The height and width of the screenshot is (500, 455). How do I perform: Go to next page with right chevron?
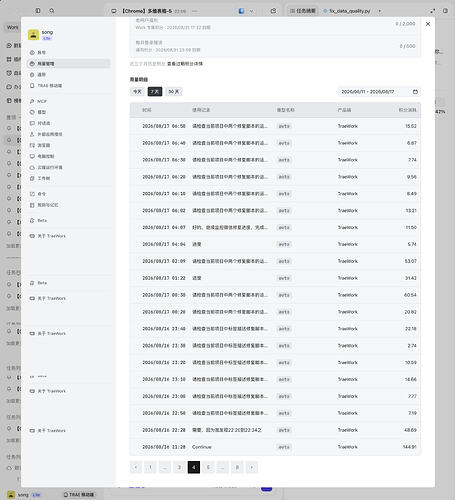252,467
